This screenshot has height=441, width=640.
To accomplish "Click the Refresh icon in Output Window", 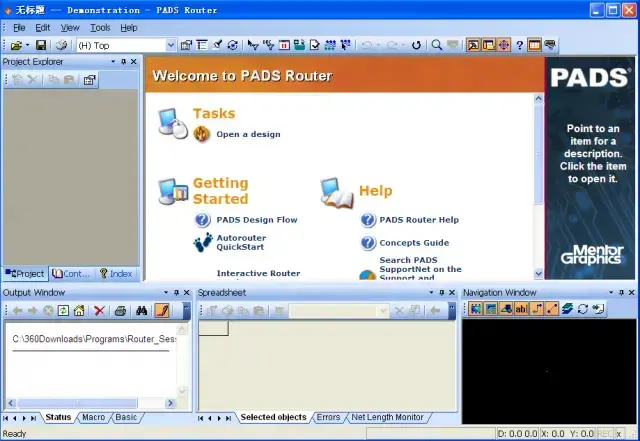I will (63, 311).
